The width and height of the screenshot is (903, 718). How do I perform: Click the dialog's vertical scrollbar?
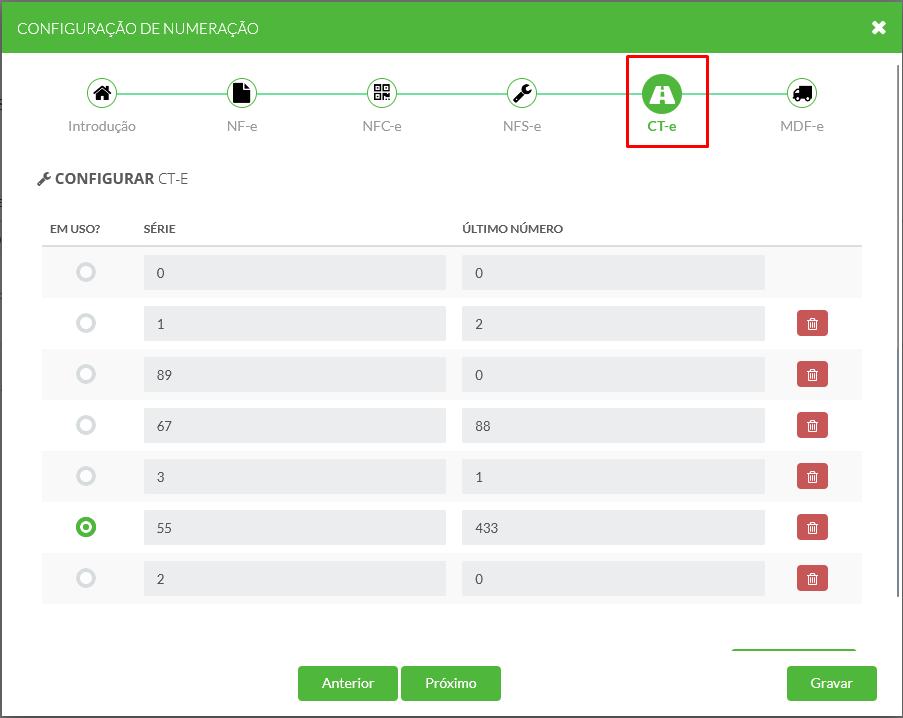pyautogui.click(x=898, y=331)
